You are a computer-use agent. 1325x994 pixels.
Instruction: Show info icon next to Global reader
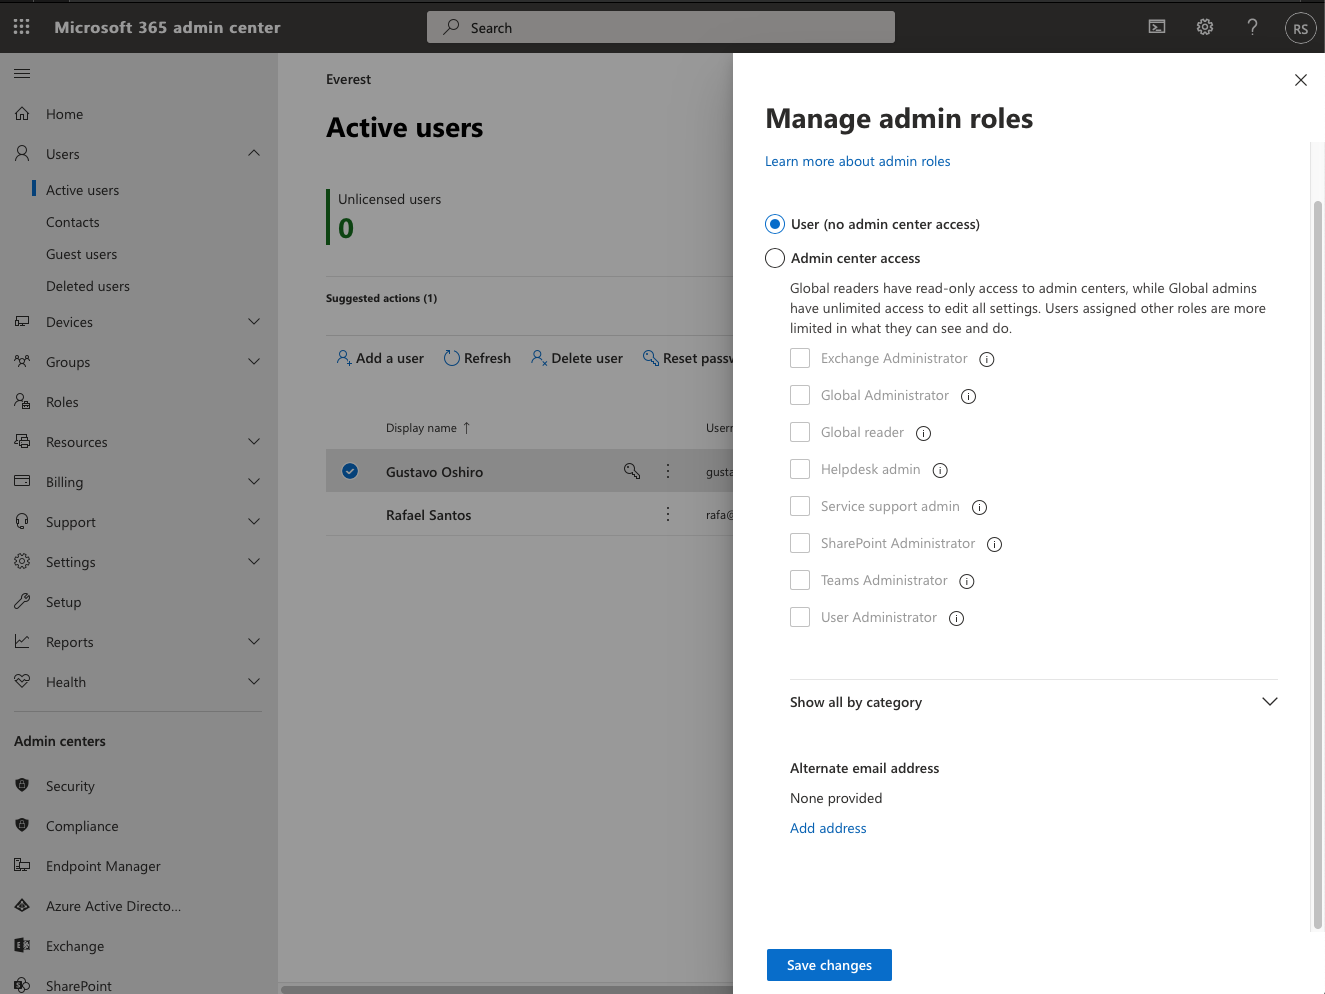pyautogui.click(x=923, y=433)
